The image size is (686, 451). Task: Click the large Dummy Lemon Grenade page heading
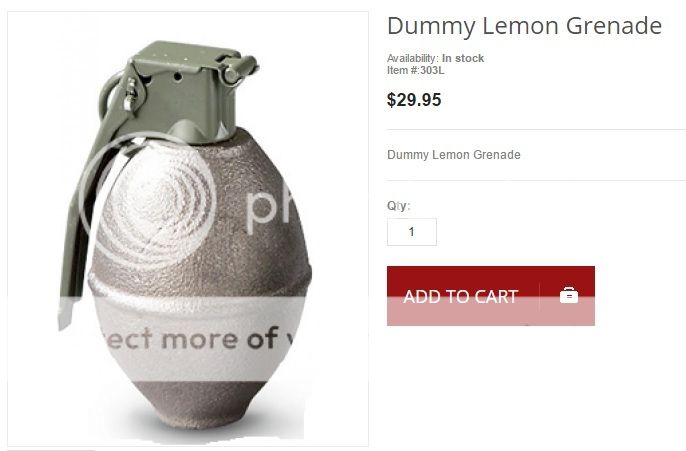(x=524, y=25)
